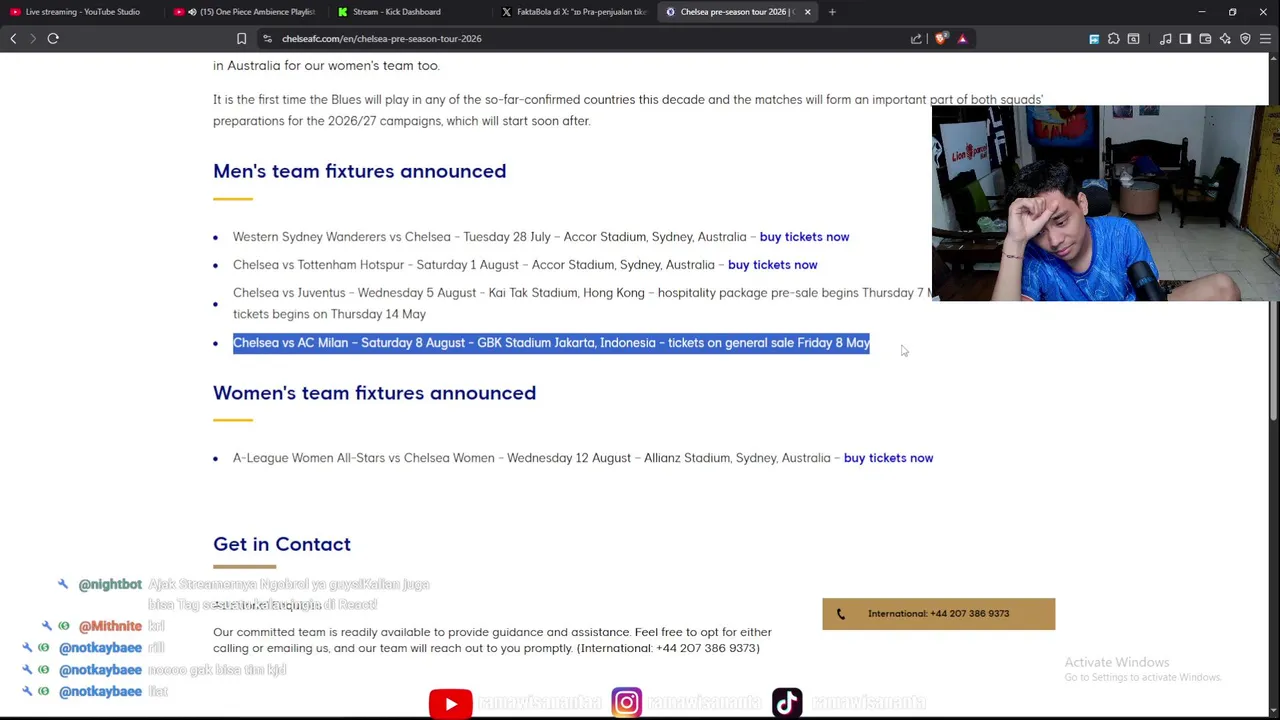Open the Brave Shields lion icon
The image size is (1280, 720).
point(941,39)
